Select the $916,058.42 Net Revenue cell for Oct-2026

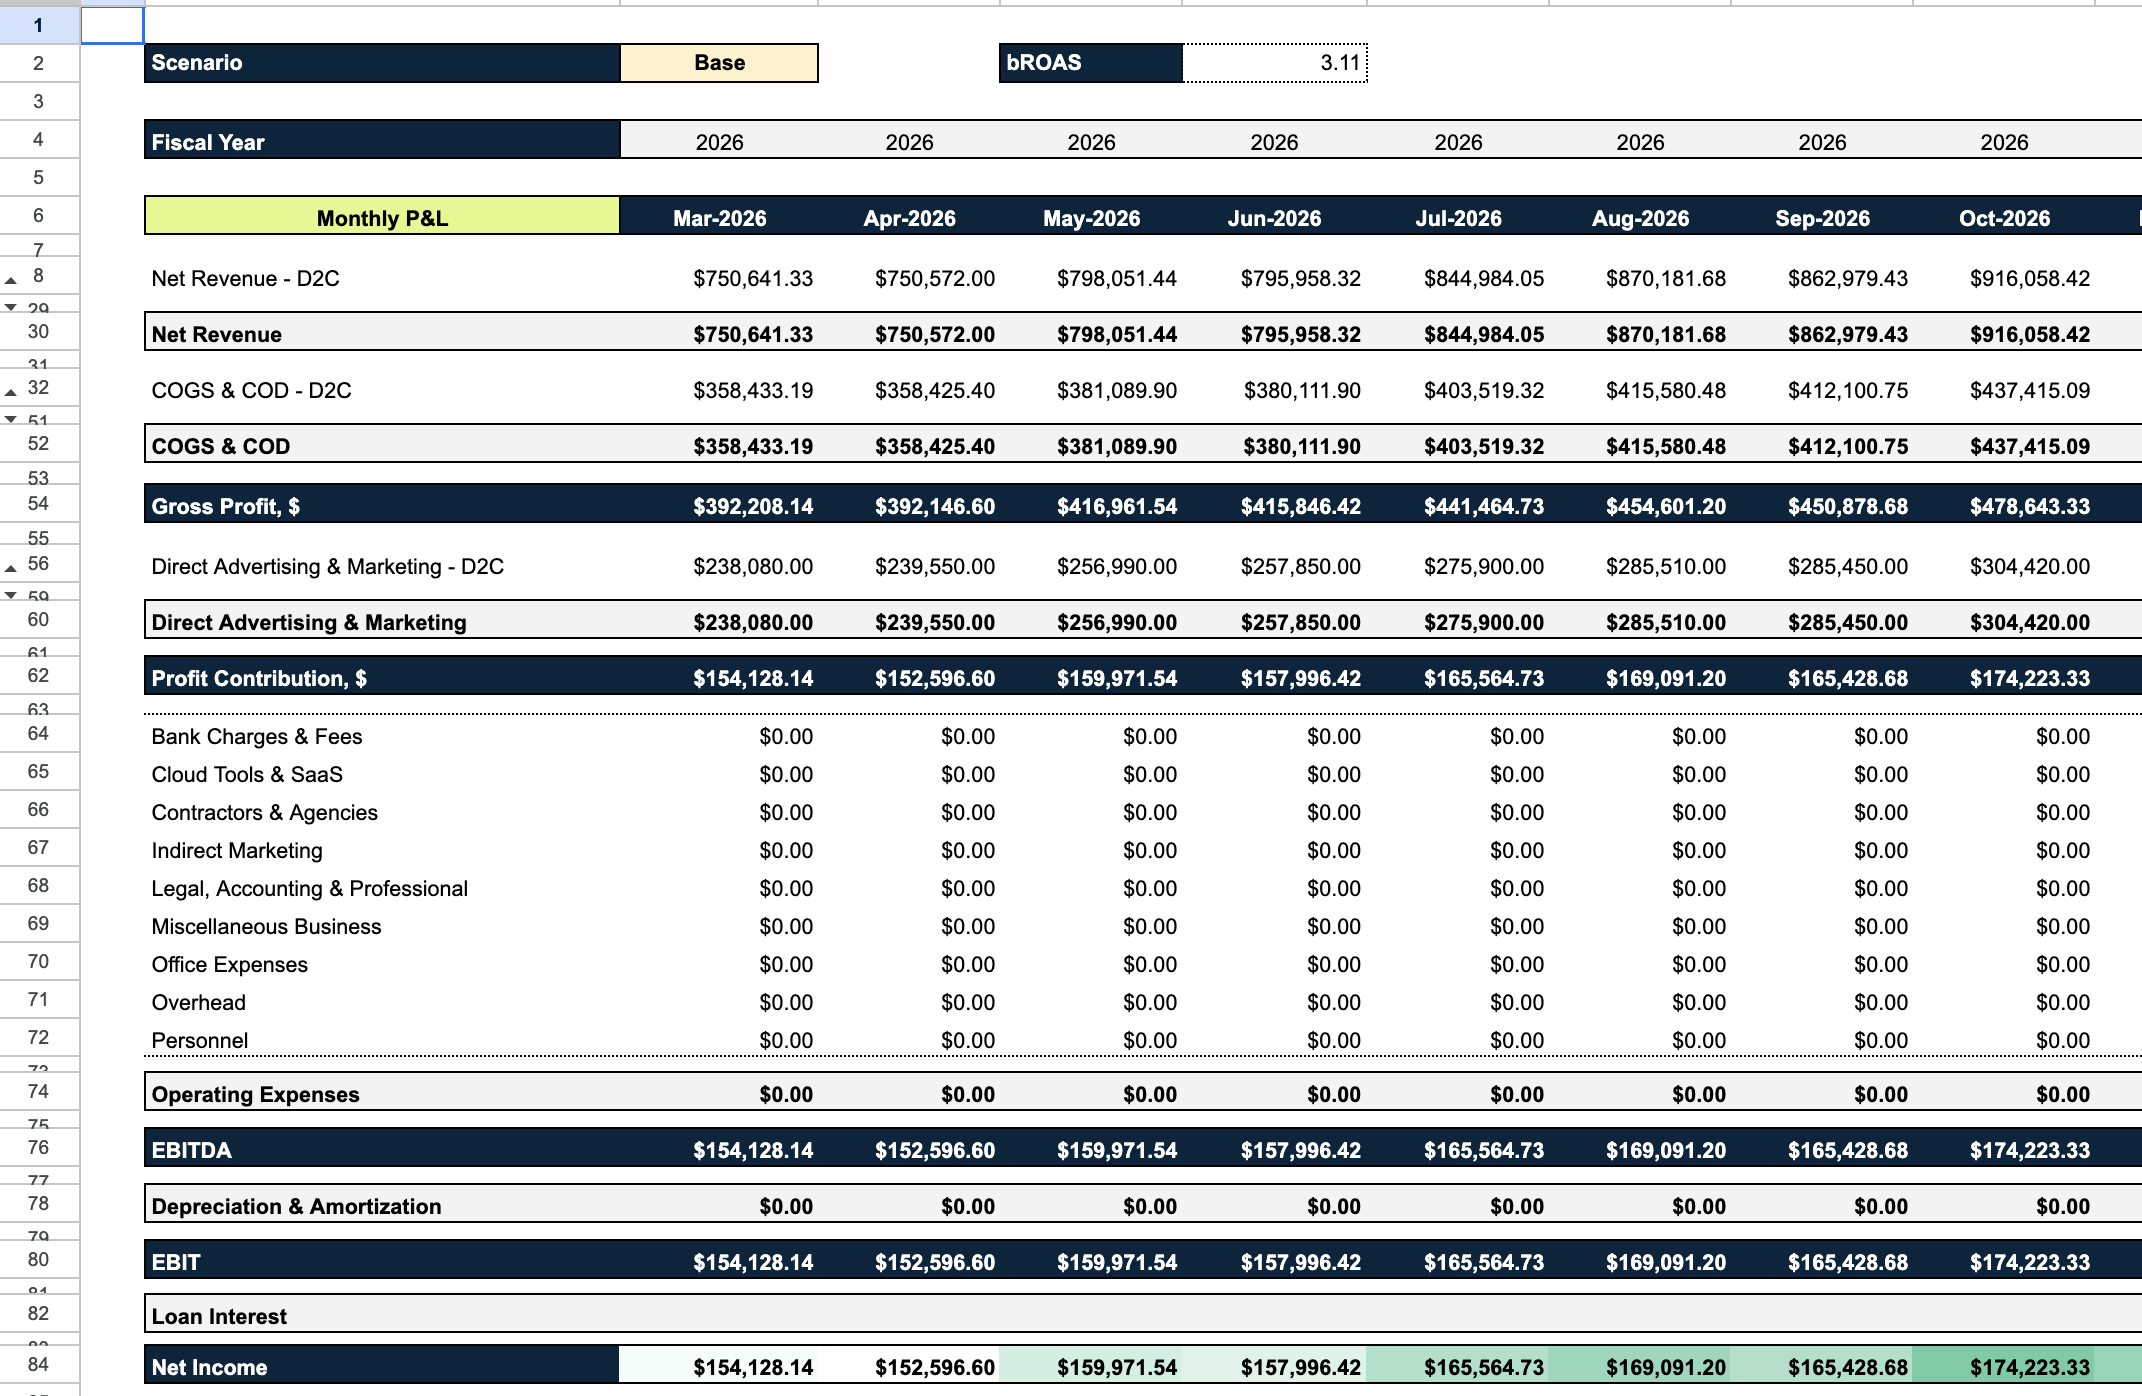pyautogui.click(x=2031, y=334)
